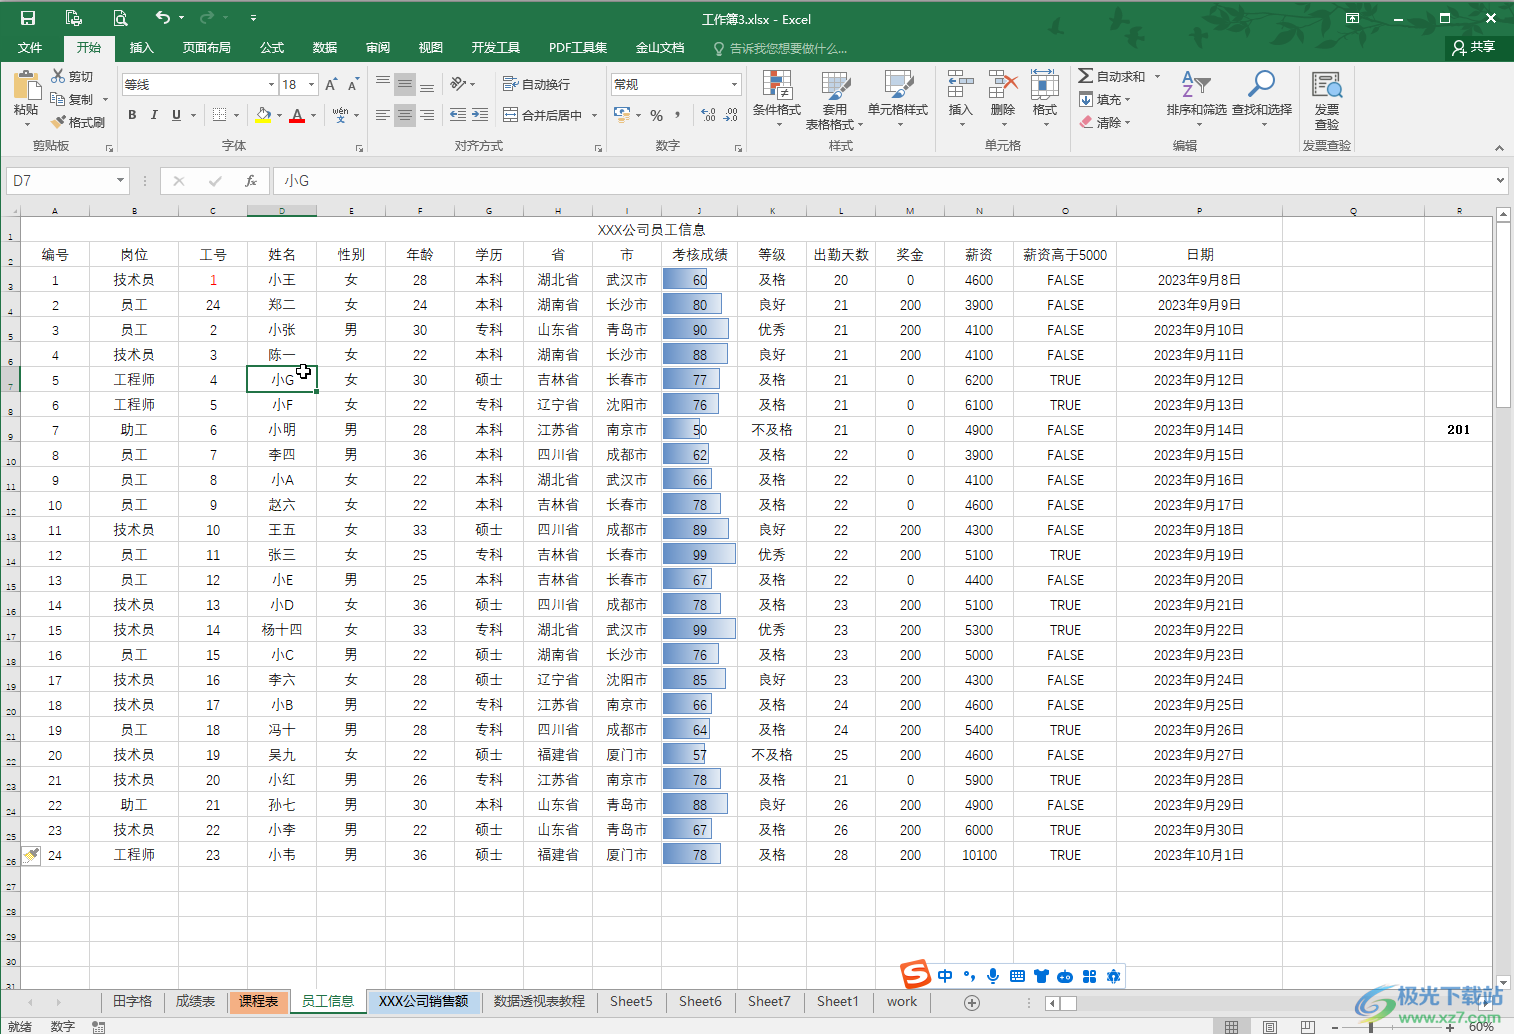This screenshot has width=1514, height=1034.
Task: Switch to Page Layout view icon
Action: point(1269,1027)
